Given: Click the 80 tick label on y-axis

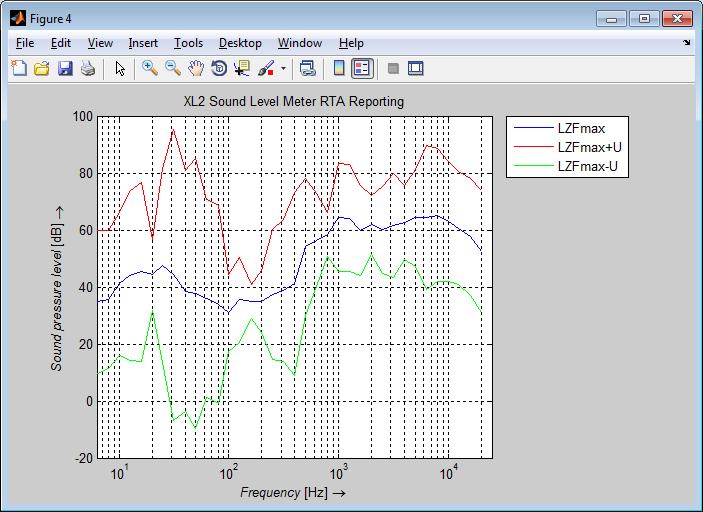Looking at the screenshot, I should 86,174.
